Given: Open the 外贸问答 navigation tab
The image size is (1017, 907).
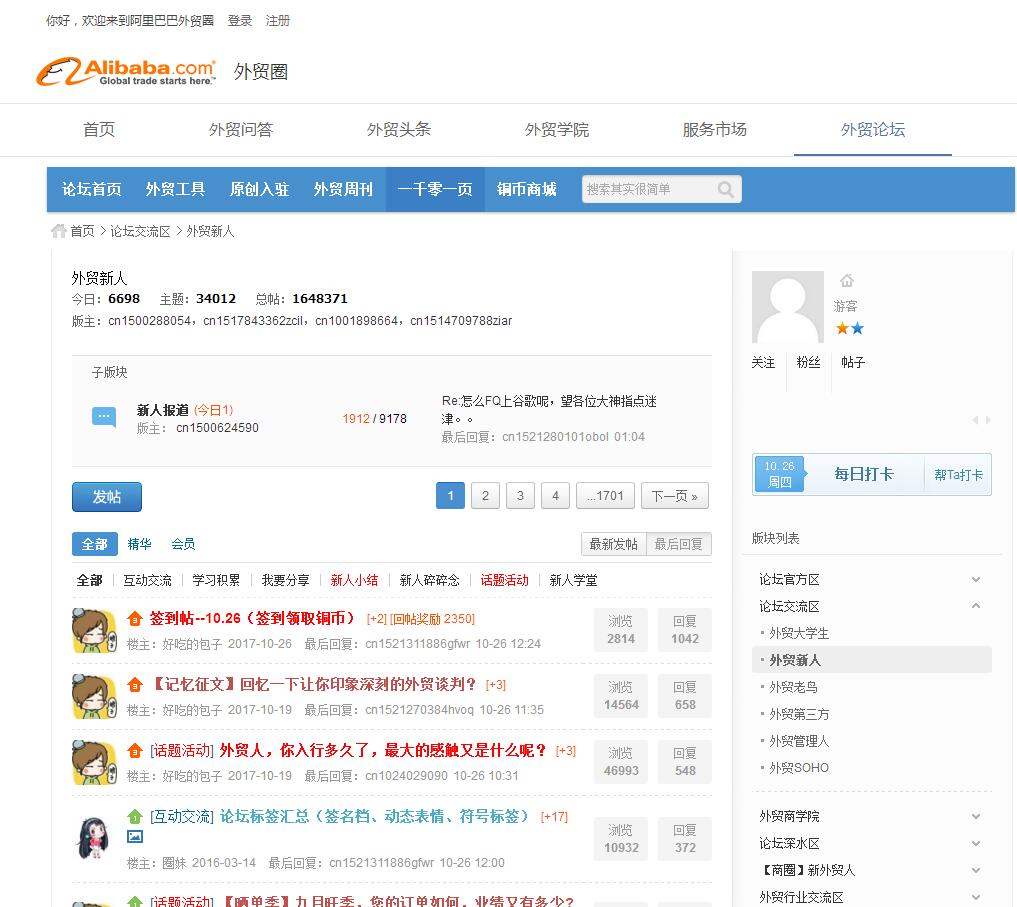Looking at the screenshot, I should pyautogui.click(x=241, y=130).
